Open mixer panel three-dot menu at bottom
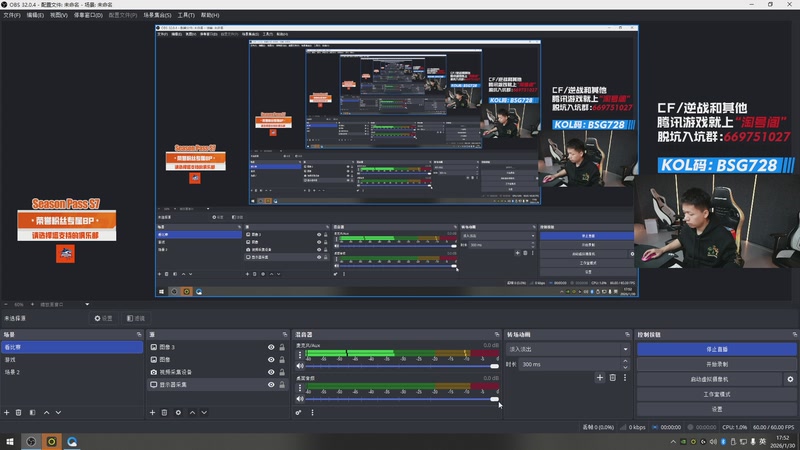 pyautogui.click(x=312, y=412)
